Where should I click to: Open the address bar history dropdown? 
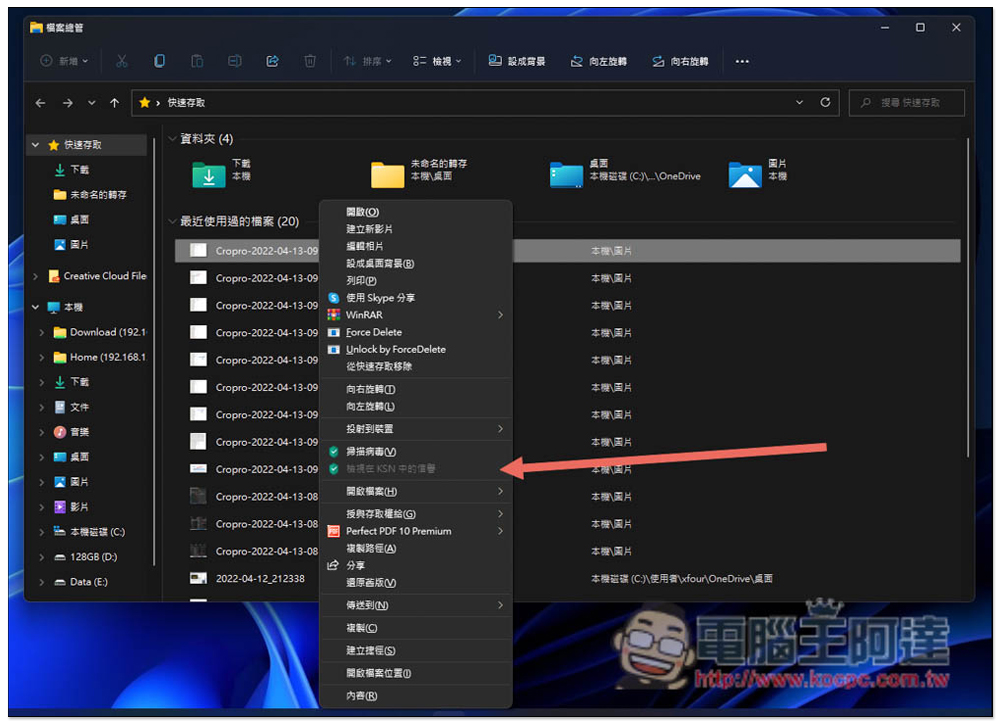[799, 102]
